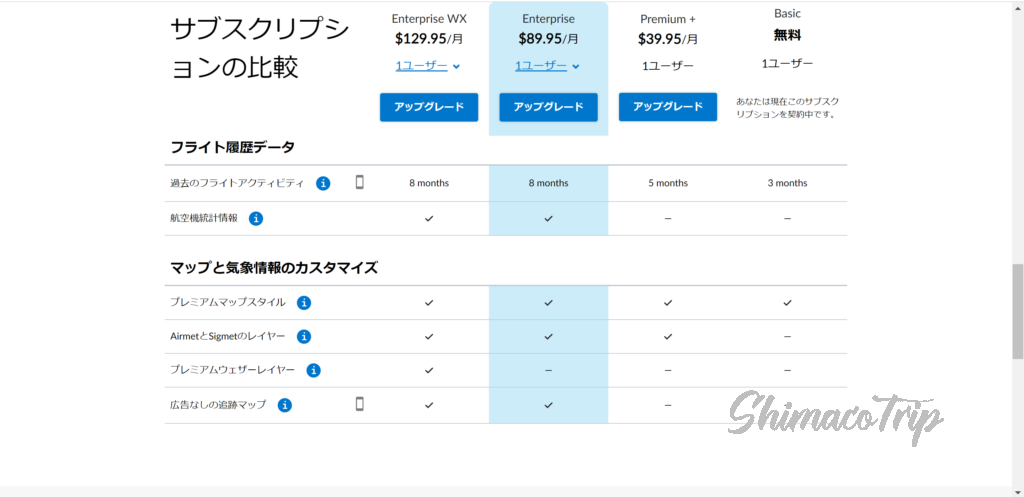Image resolution: width=1024 pixels, height=497 pixels.
Task: Select the highlighted Enterprise plan heading
Action: [548, 18]
